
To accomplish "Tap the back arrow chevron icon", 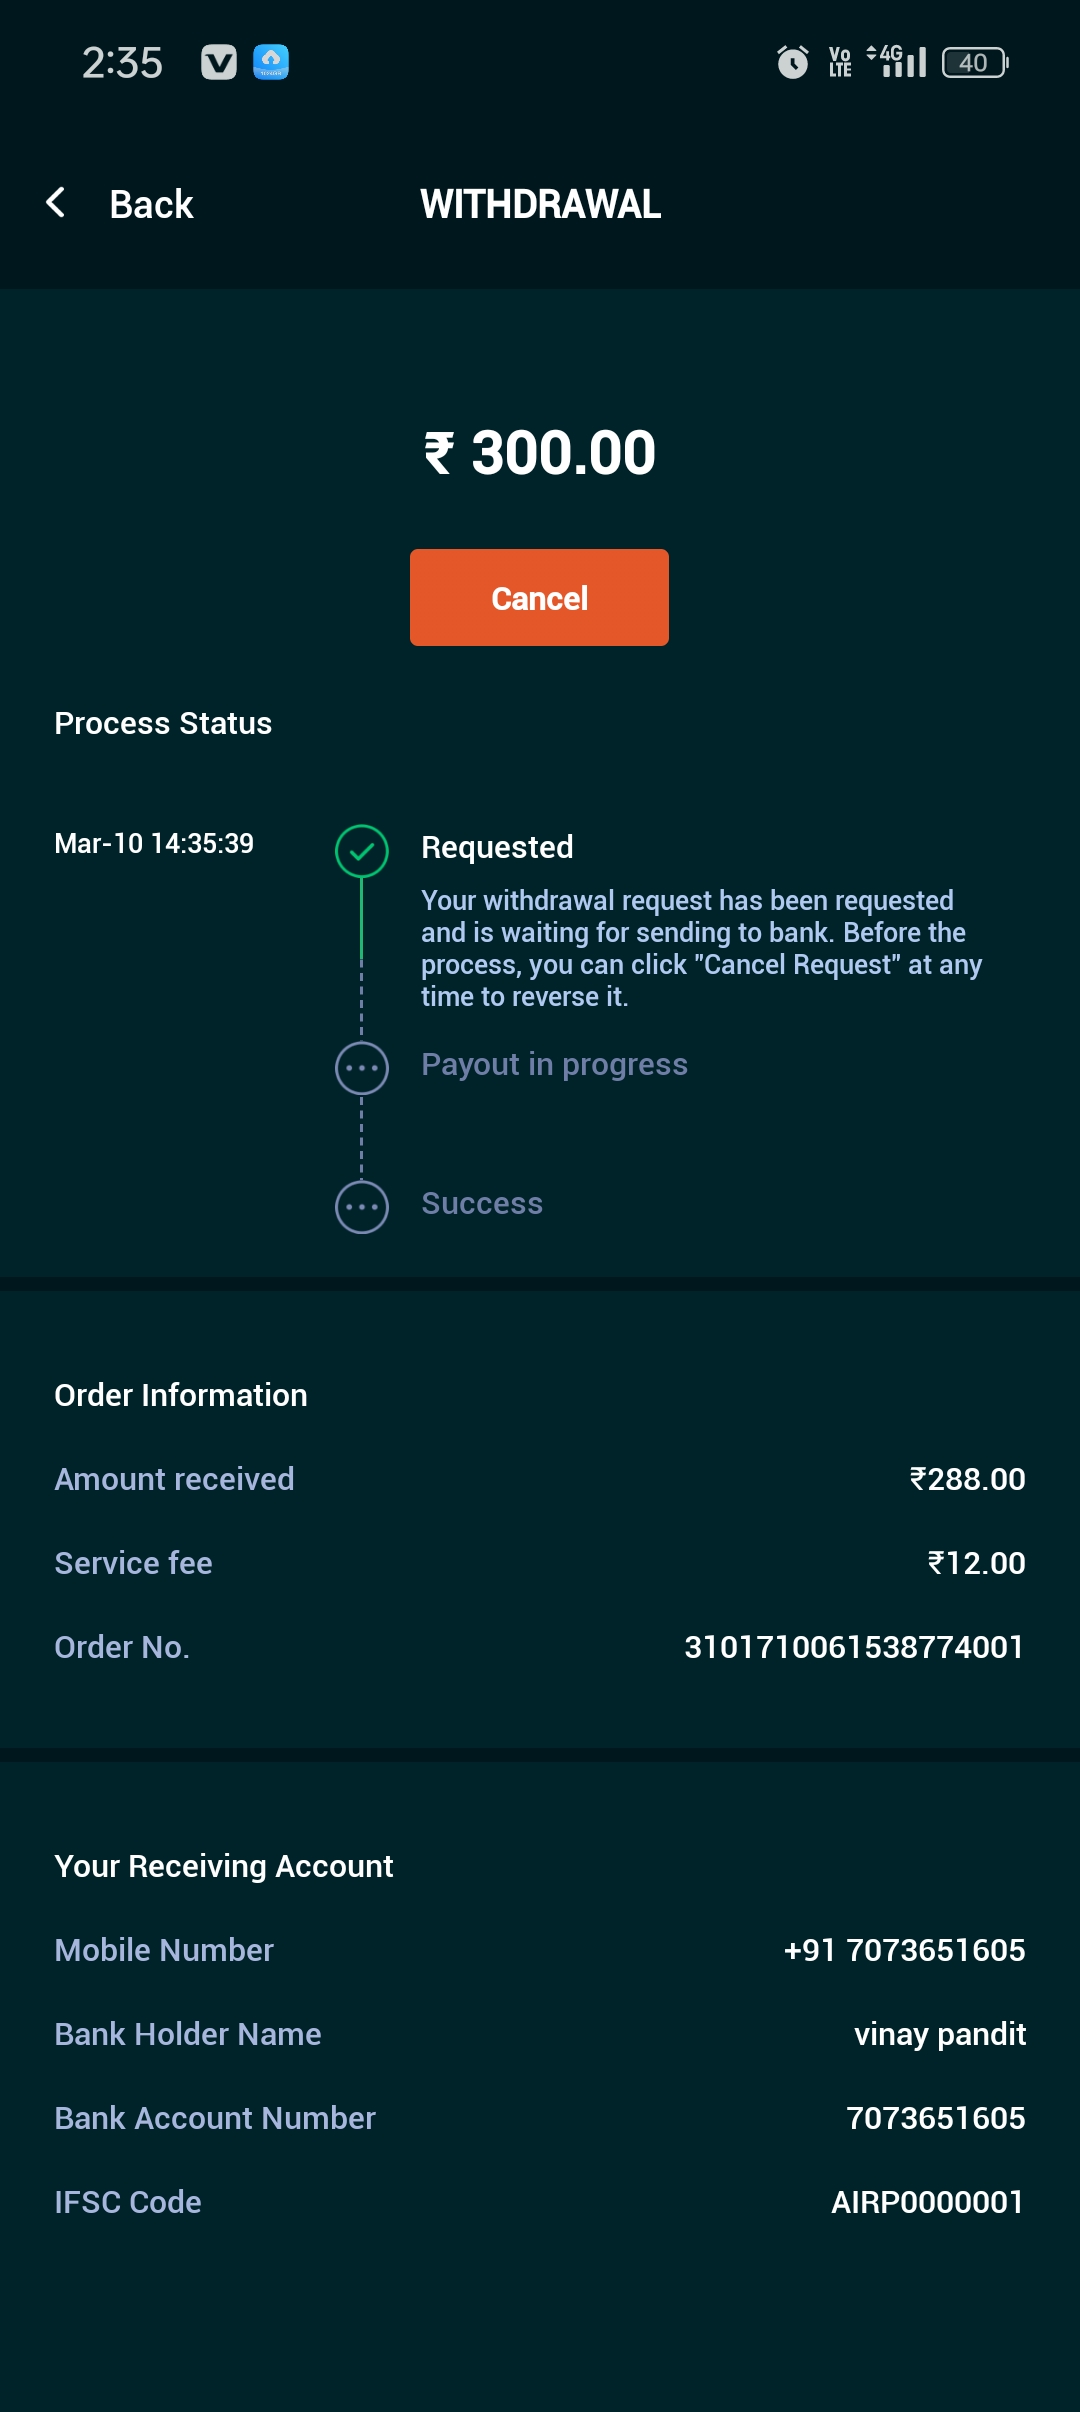I will pyautogui.click(x=57, y=203).
